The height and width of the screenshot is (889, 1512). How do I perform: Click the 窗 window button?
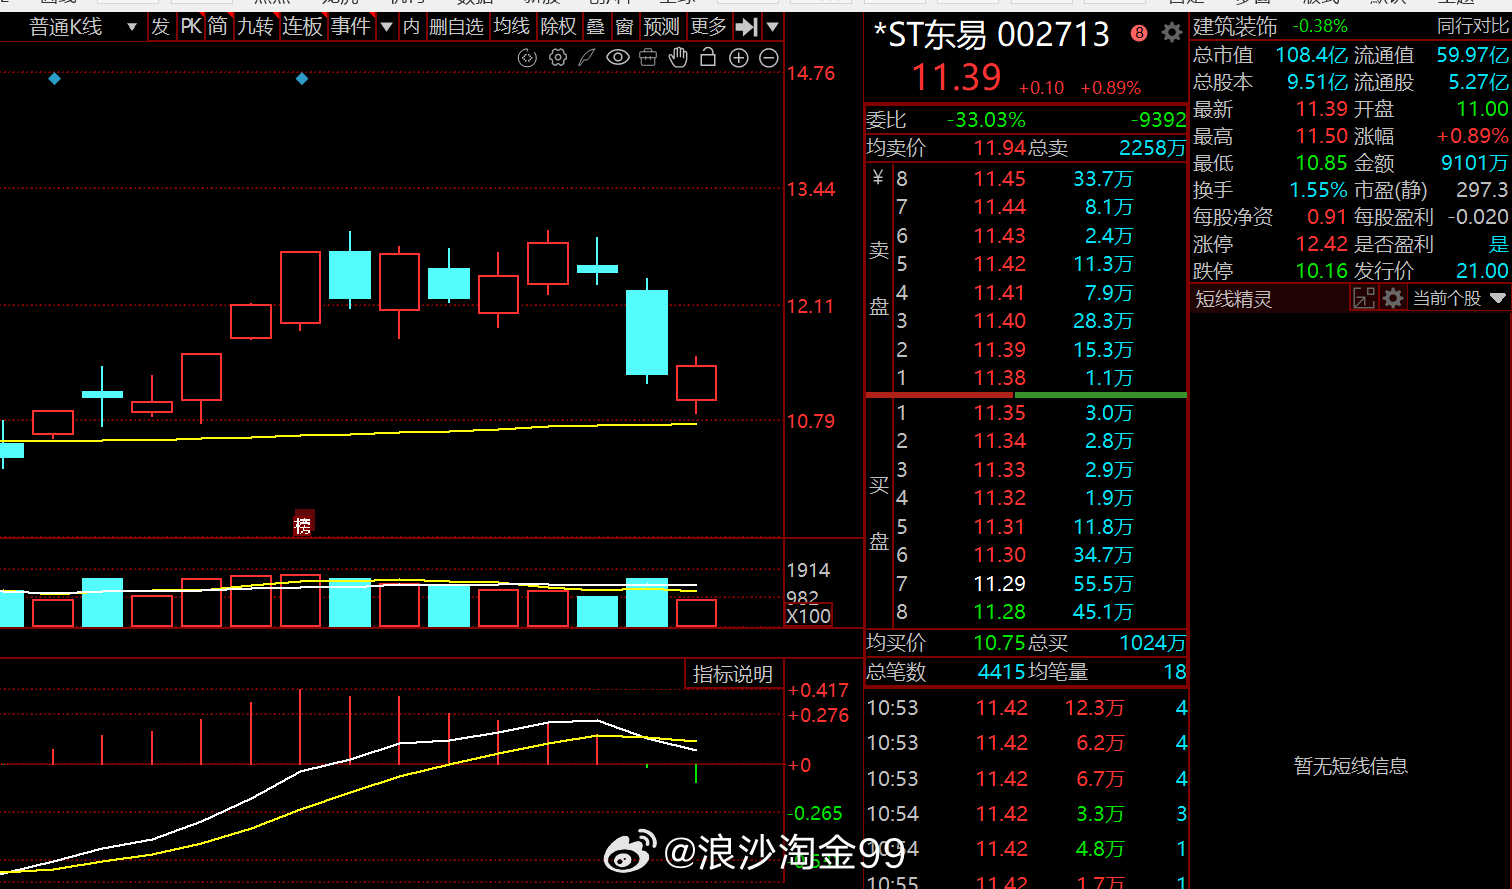(625, 27)
